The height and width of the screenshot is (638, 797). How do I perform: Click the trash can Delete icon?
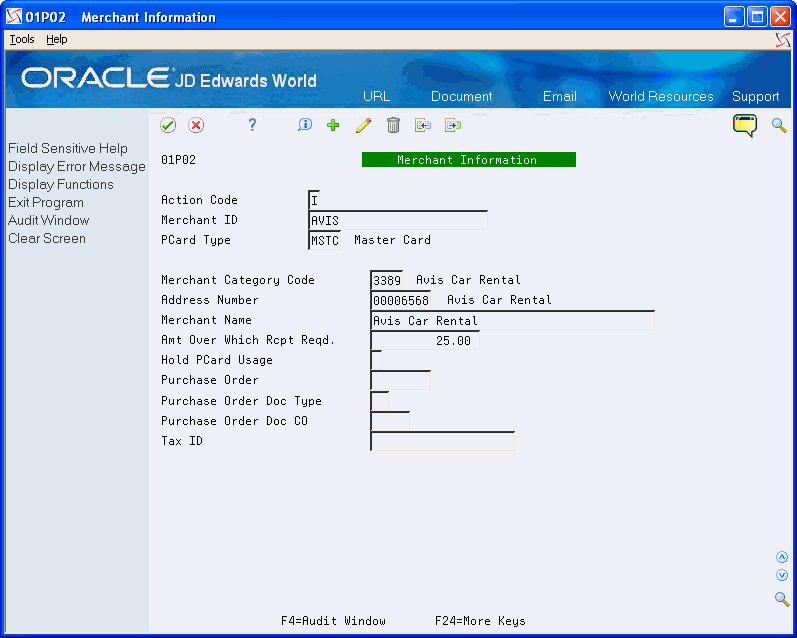click(x=393, y=125)
